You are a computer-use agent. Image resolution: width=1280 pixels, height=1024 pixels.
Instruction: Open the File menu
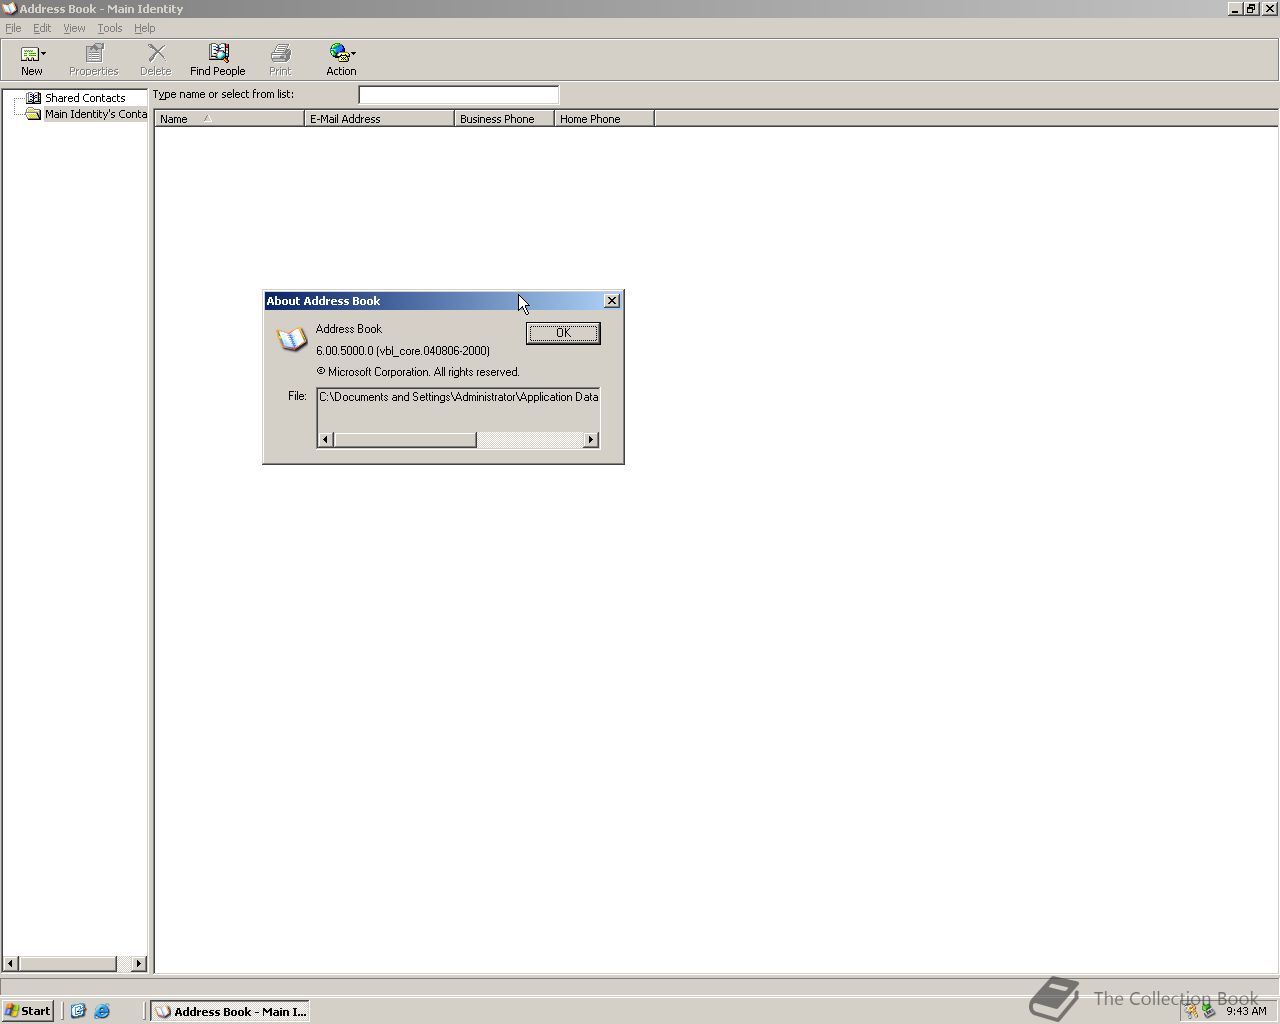click(x=13, y=28)
